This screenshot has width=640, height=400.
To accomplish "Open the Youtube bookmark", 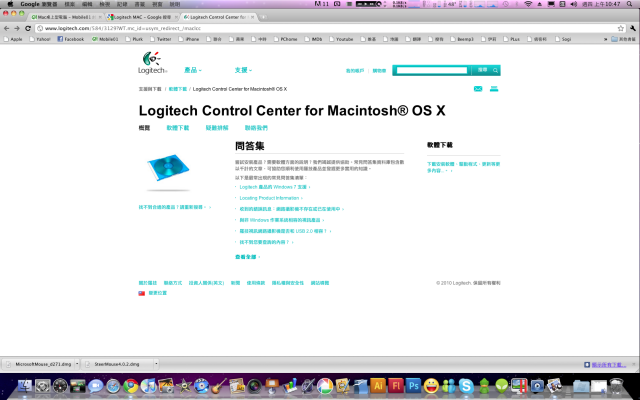I will pos(341,39).
